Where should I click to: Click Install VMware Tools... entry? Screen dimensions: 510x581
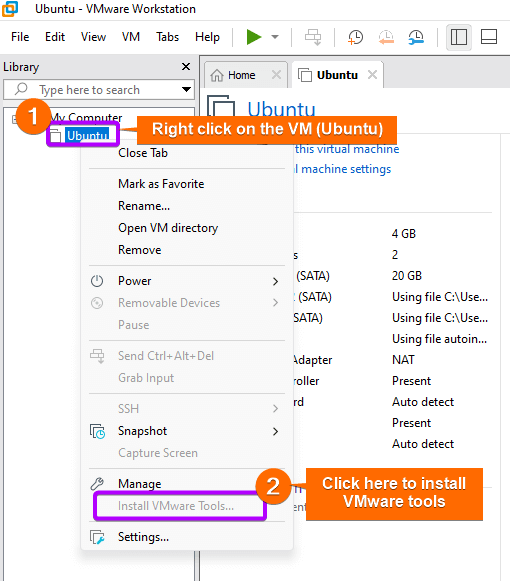(176, 506)
